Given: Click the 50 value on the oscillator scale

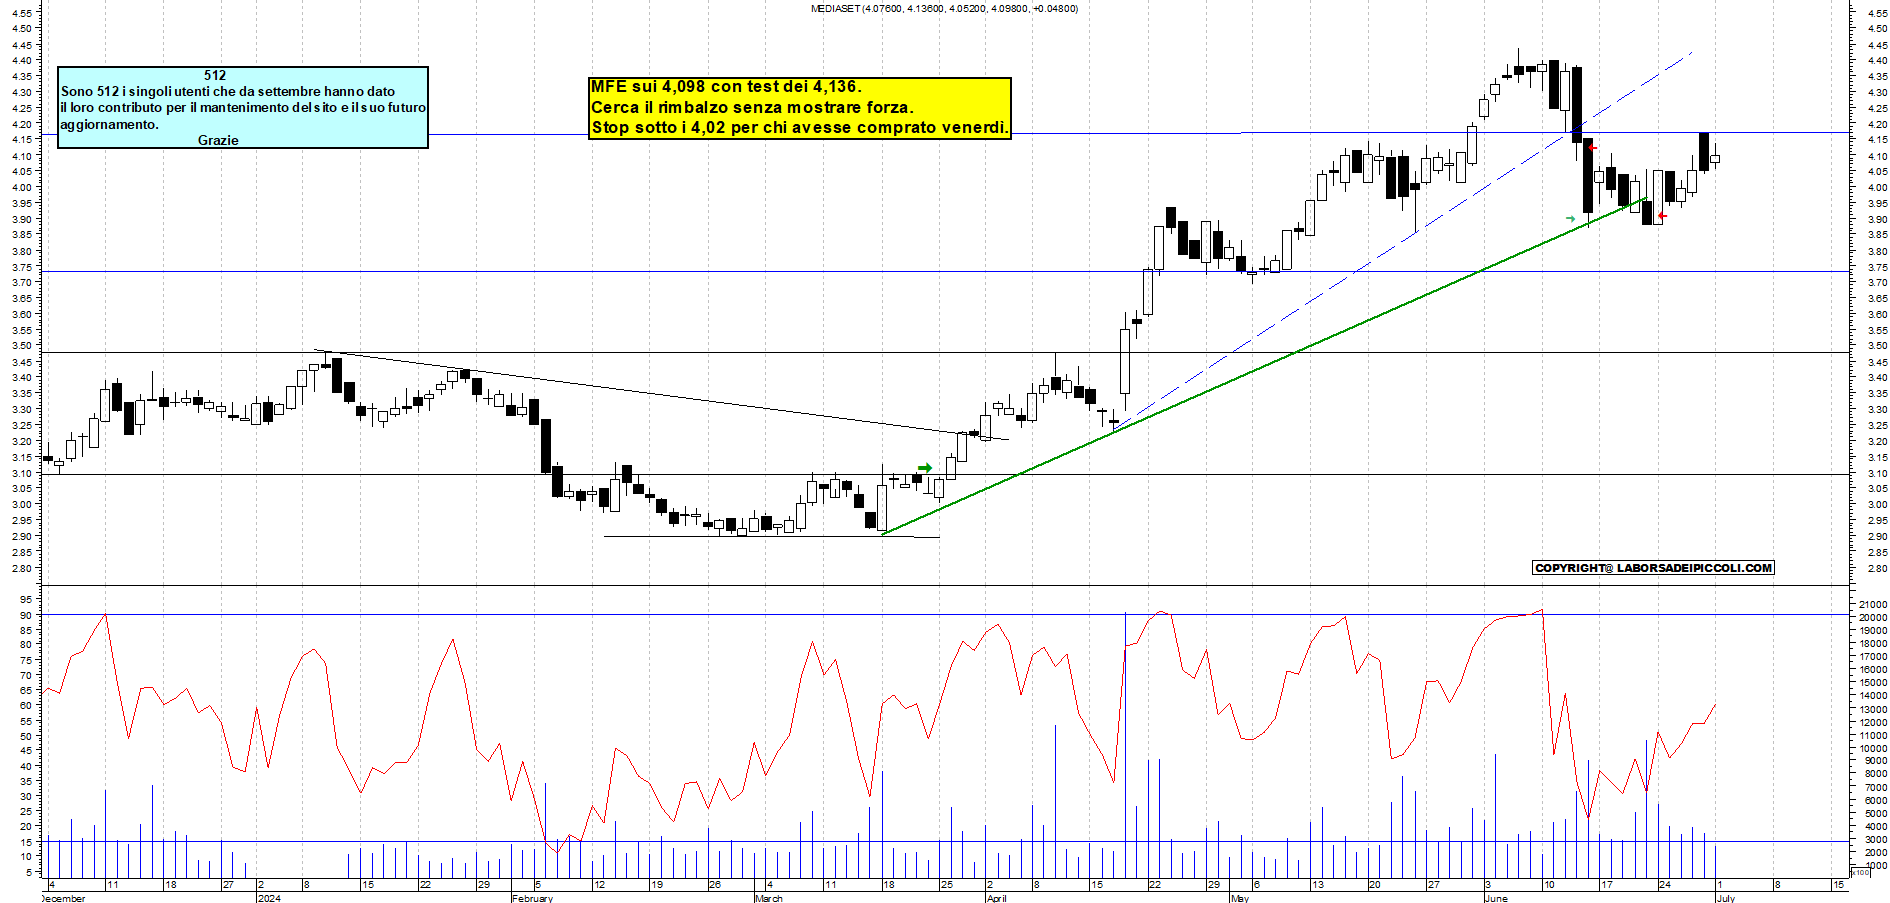Looking at the screenshot, I should coord(27,736).
